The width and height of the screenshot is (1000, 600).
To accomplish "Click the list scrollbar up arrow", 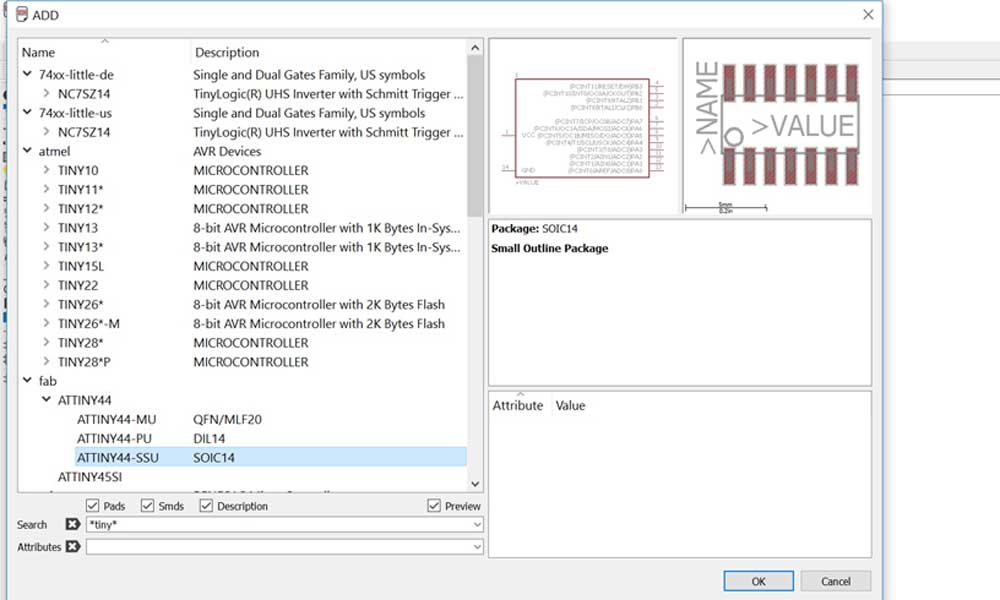I will [474, 48].
